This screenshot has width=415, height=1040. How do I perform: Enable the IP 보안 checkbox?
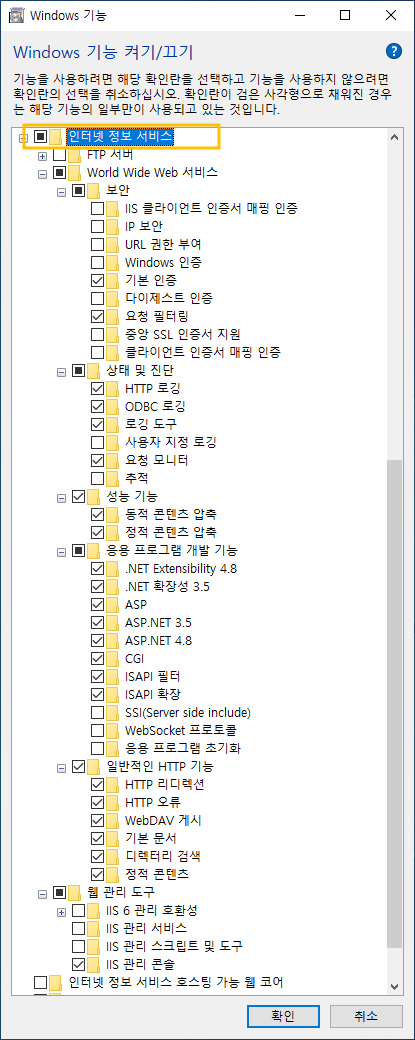click(97, 227)
